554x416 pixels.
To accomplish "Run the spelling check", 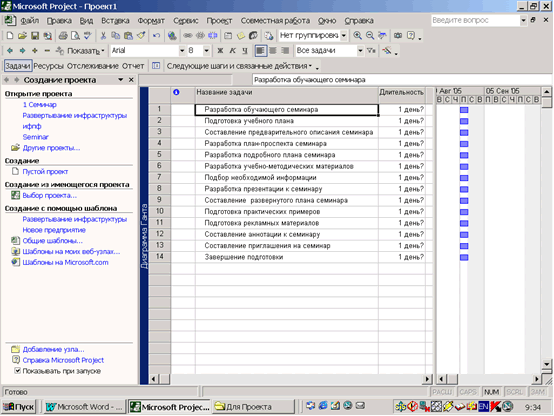I will 87,35.
